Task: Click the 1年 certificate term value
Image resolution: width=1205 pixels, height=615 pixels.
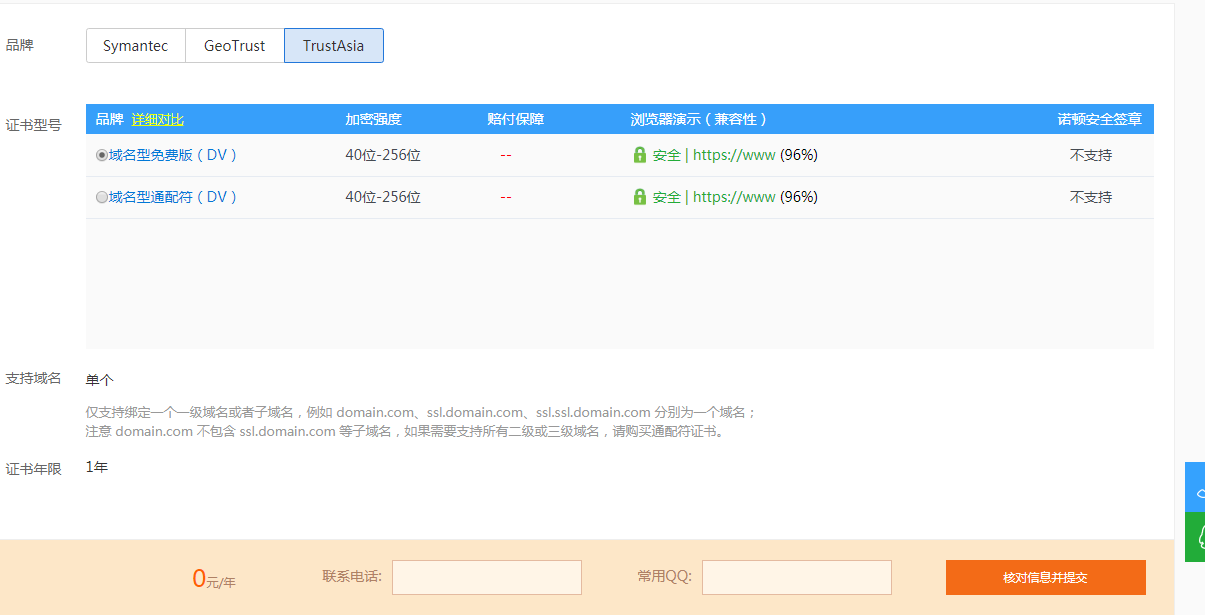Action: click(97, 467)
